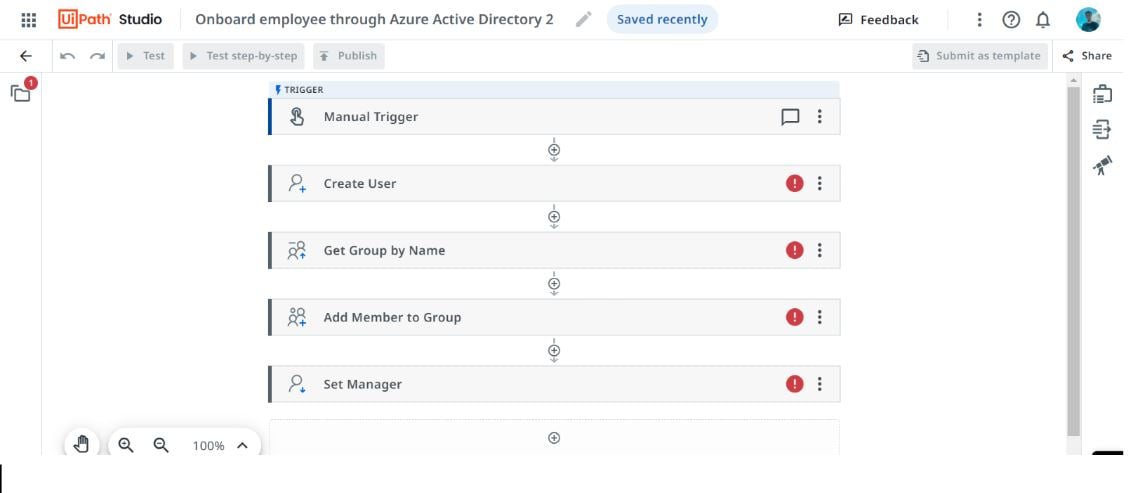Select the Set Manager activity
Viewport: 1140px width, 493px height.
[554, 384]
